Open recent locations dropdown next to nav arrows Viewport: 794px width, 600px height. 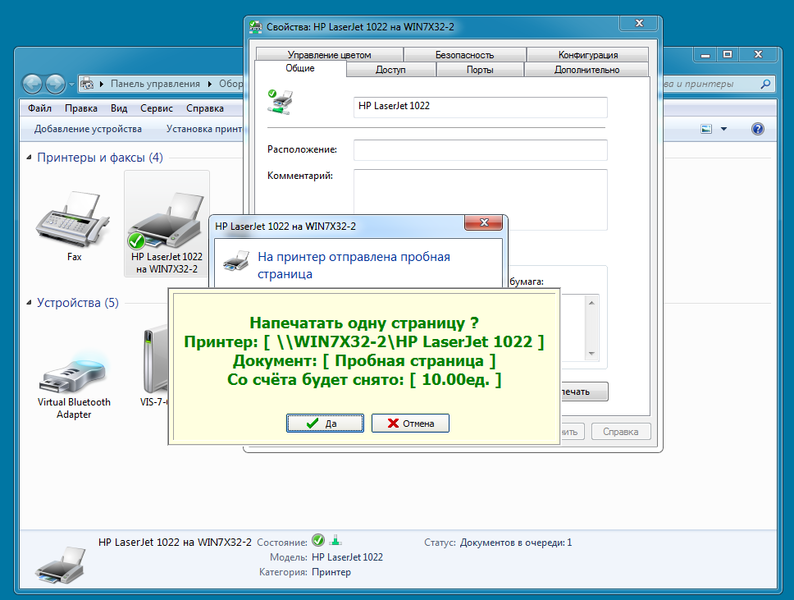click(x=71, y=84)
